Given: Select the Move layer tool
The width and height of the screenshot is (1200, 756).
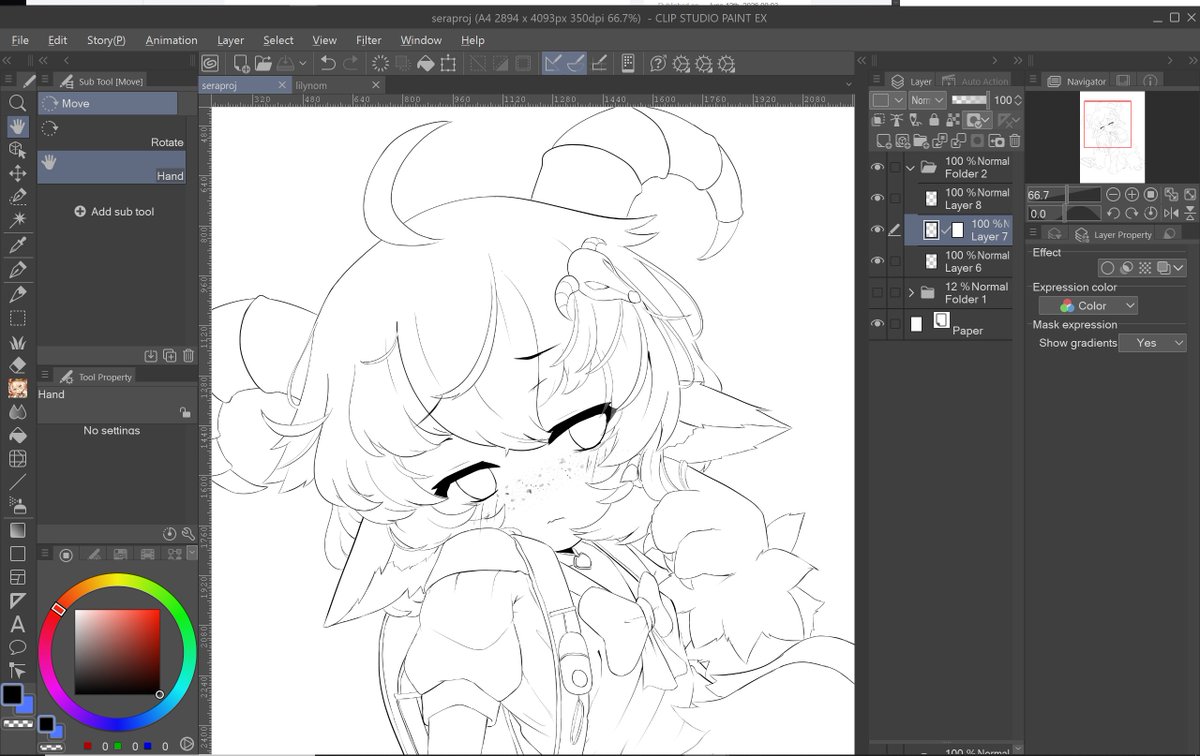Looking at the screenshot, I should point(17,174).
